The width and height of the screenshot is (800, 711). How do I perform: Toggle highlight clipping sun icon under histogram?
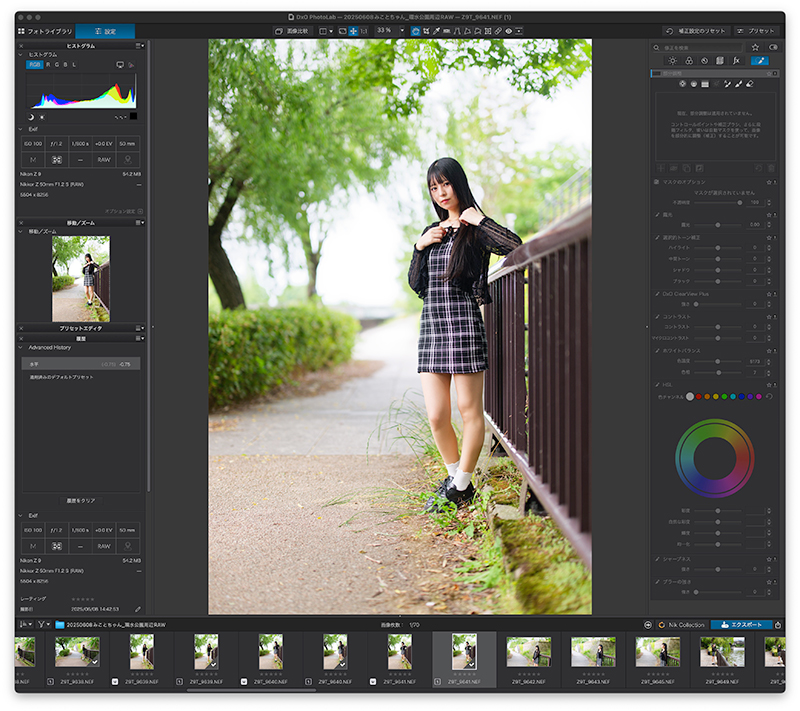42,117
